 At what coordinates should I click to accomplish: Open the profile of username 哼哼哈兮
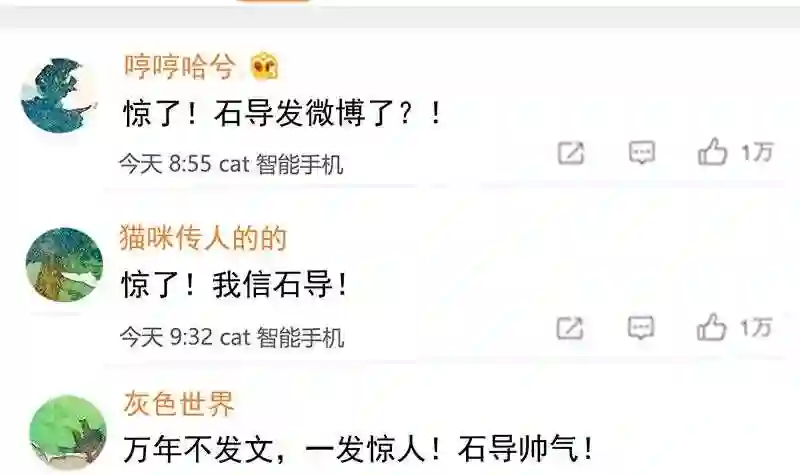tap(180, 66)
